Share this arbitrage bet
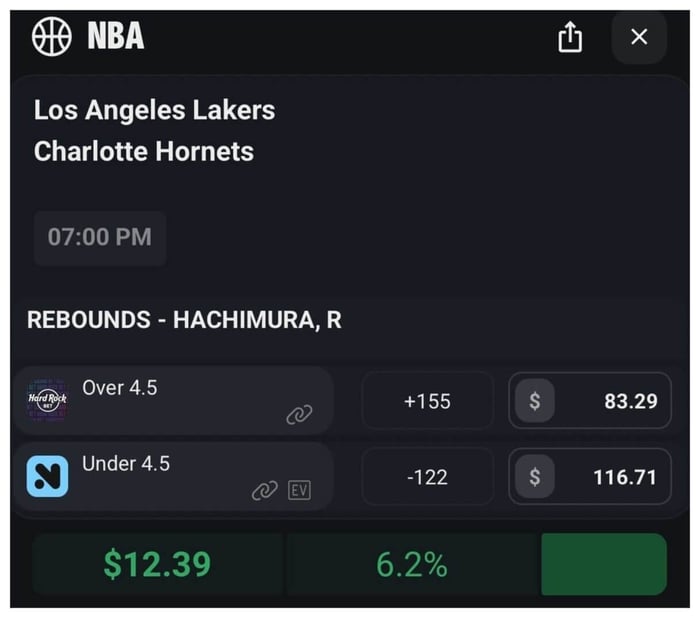700x618 pixels. (570, 38)
